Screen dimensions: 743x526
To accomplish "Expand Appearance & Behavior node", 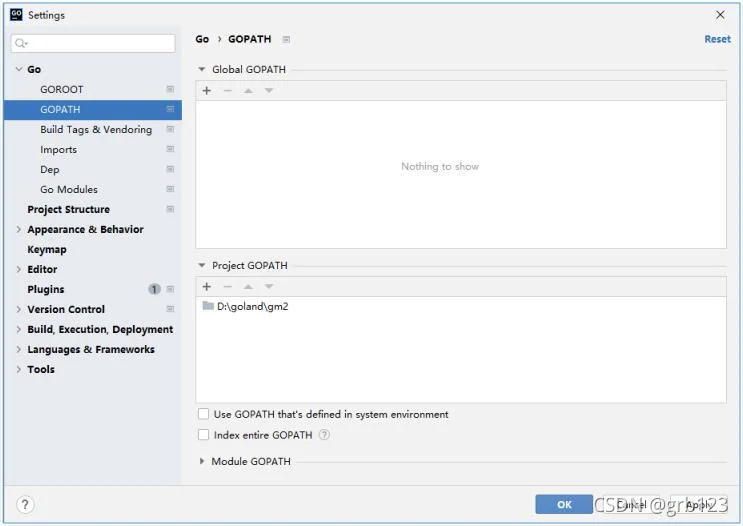I will 19,229.
